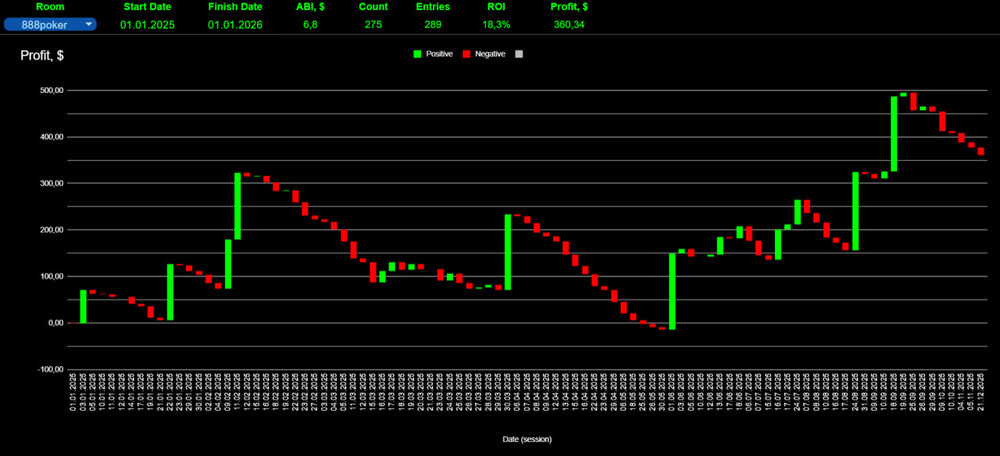1000x456 pixels.
Task: Click the Start Date value 01.01.2025
Action: (x=147, y=24)
